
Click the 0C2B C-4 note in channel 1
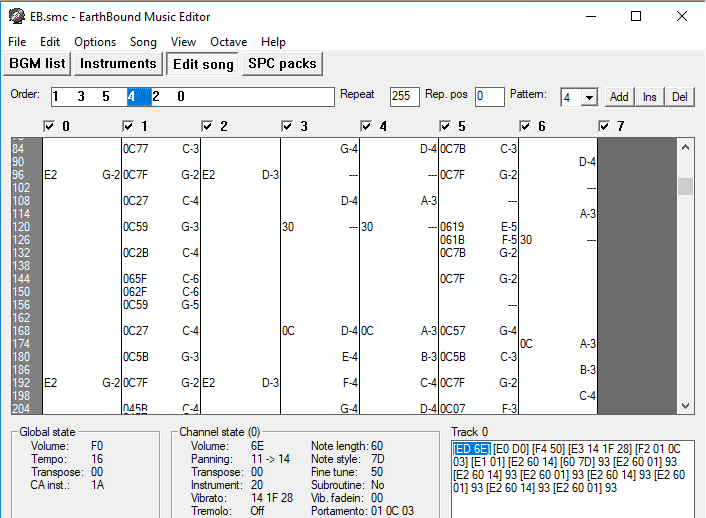coord(161,253)
